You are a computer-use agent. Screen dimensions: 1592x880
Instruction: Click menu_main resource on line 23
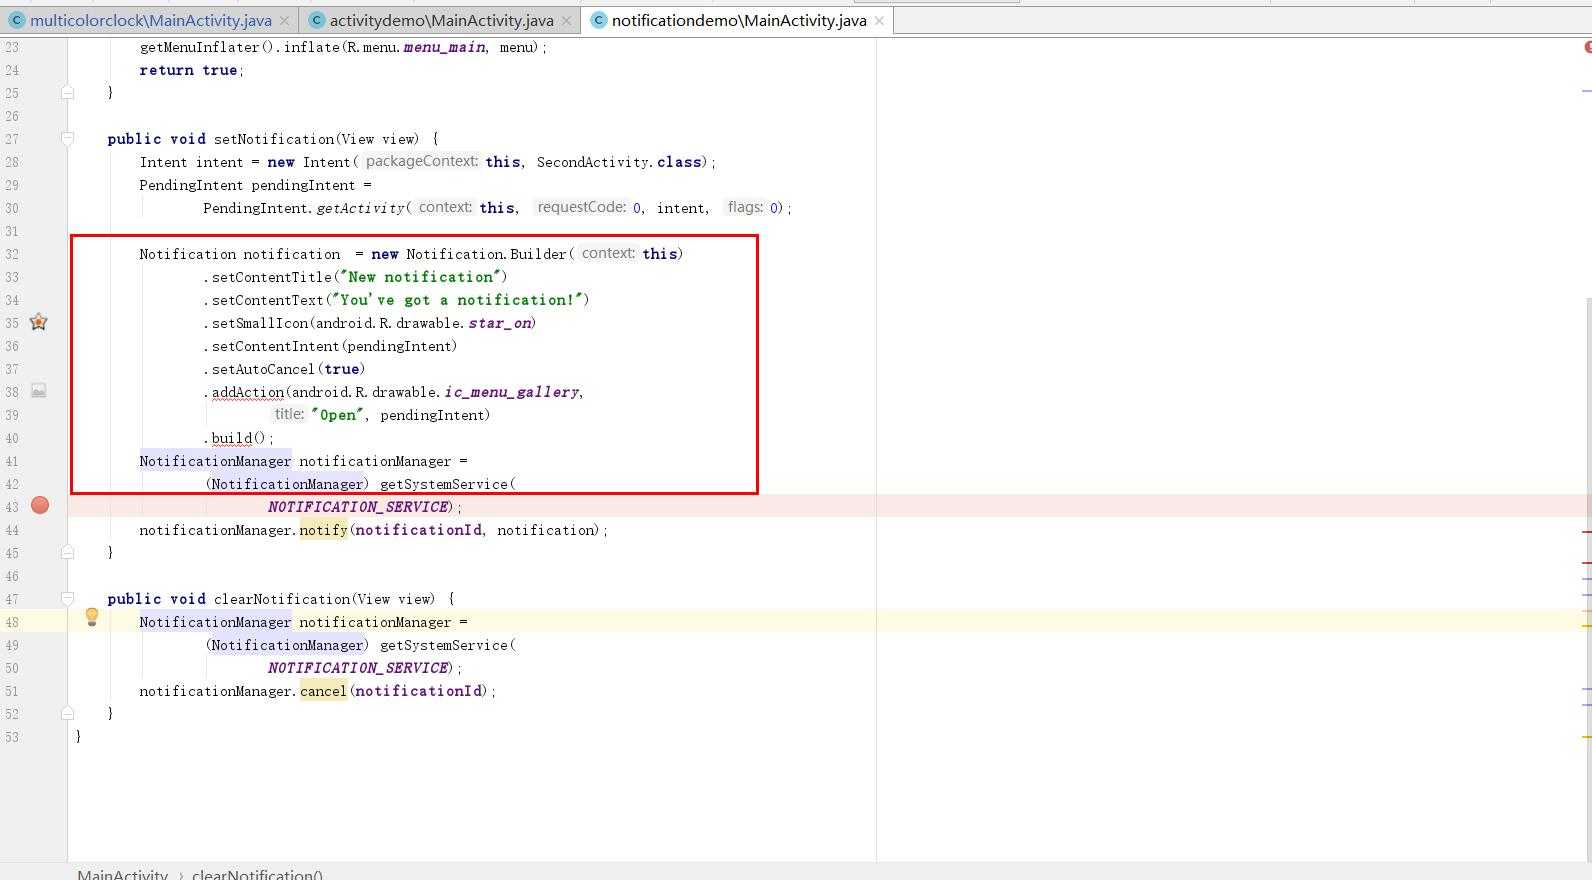(x=444, y=47)
